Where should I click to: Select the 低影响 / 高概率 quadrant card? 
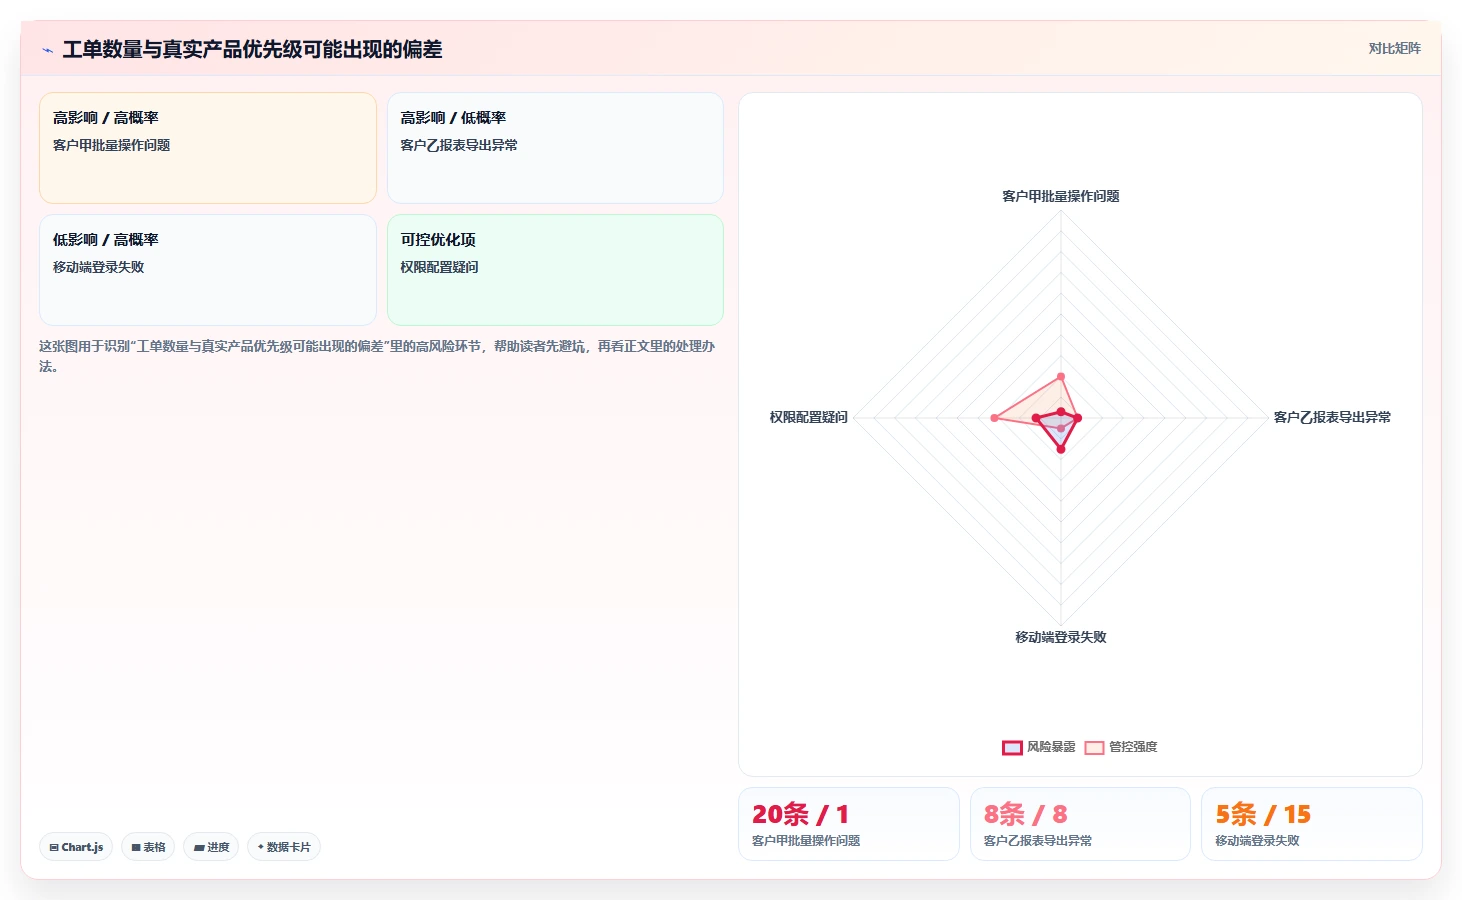click(x=208, y=270)
